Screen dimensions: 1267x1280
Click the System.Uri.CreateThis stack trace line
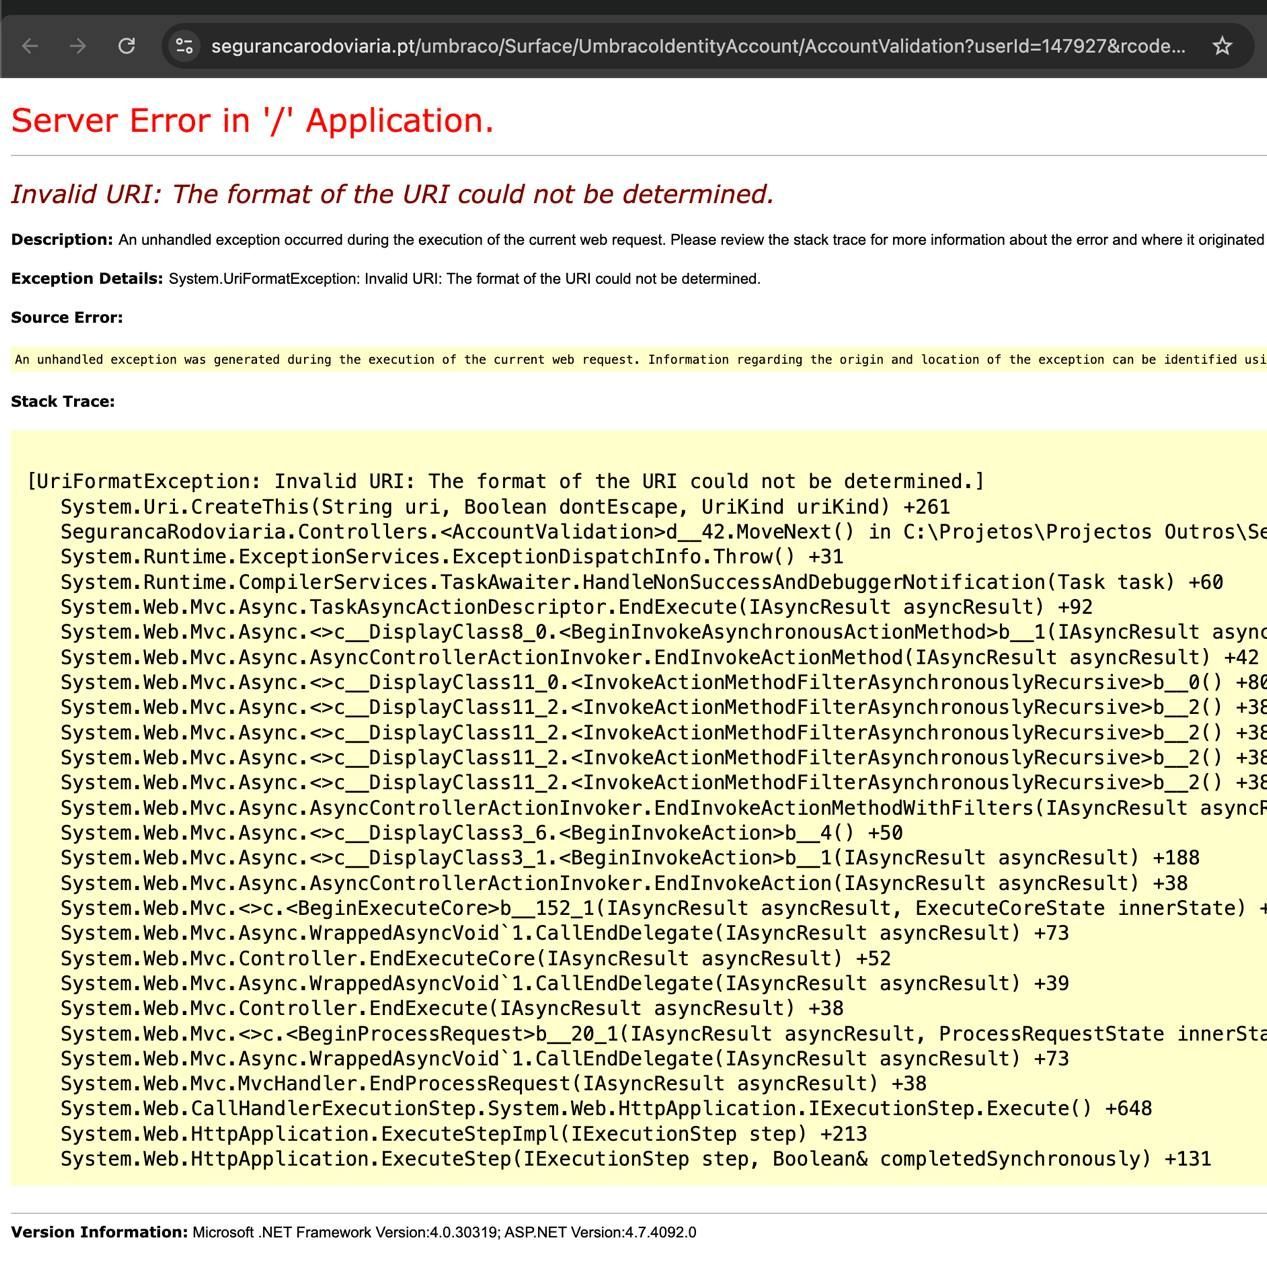click(505, 507)
